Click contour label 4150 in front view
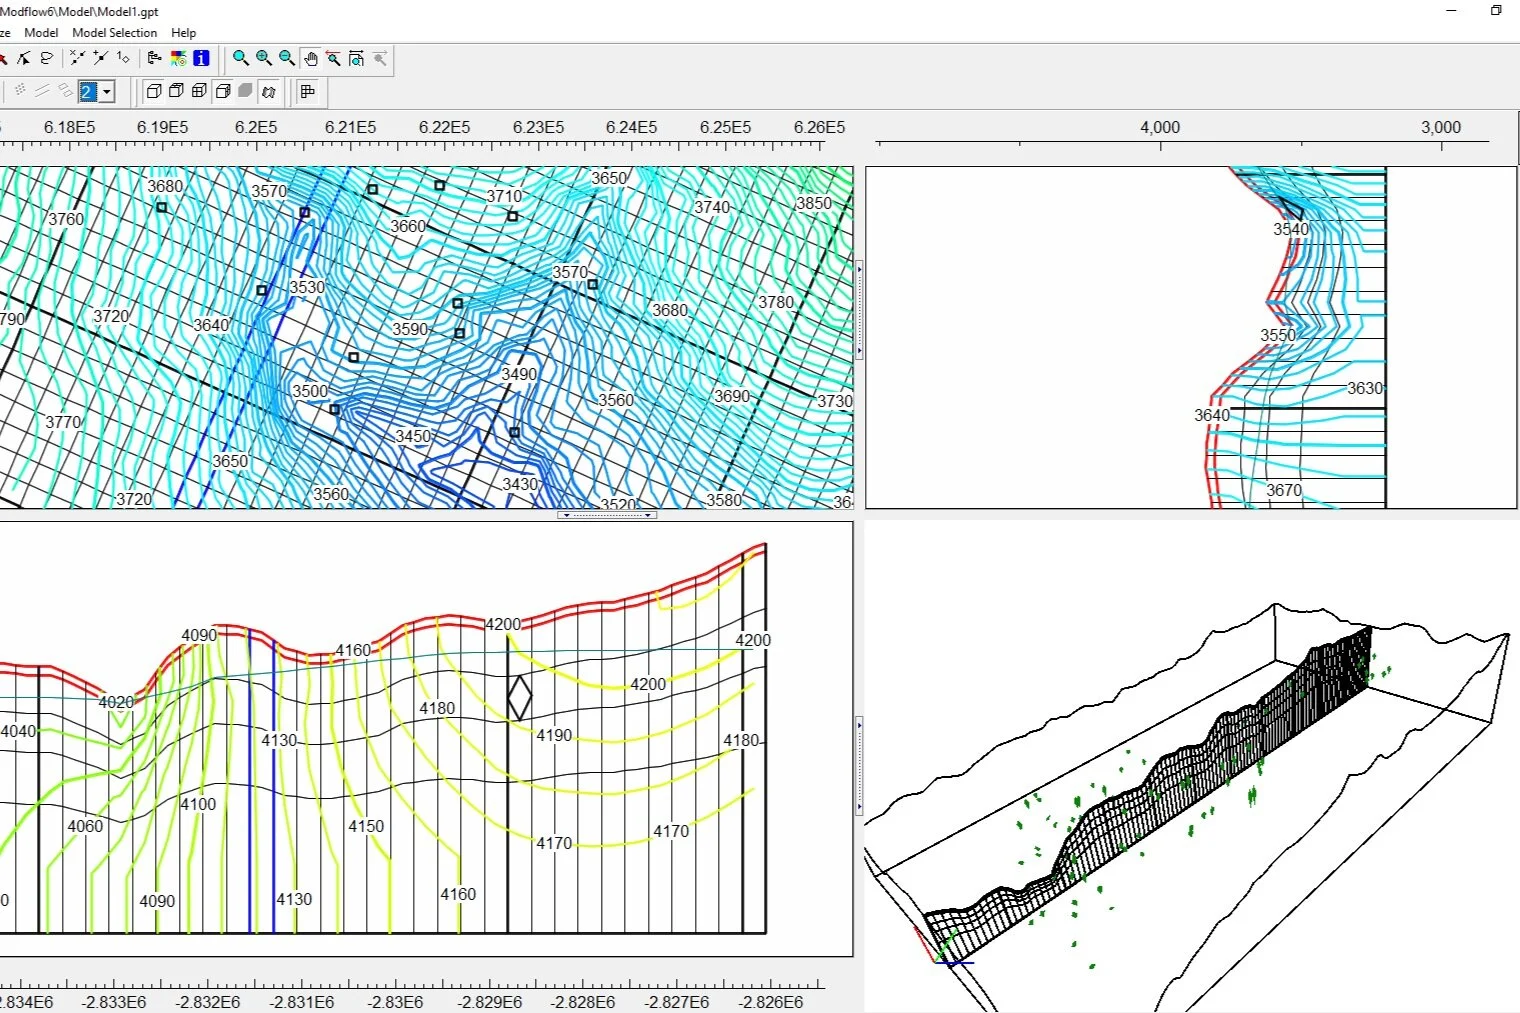1520x1013 pixels. (366, 826)
